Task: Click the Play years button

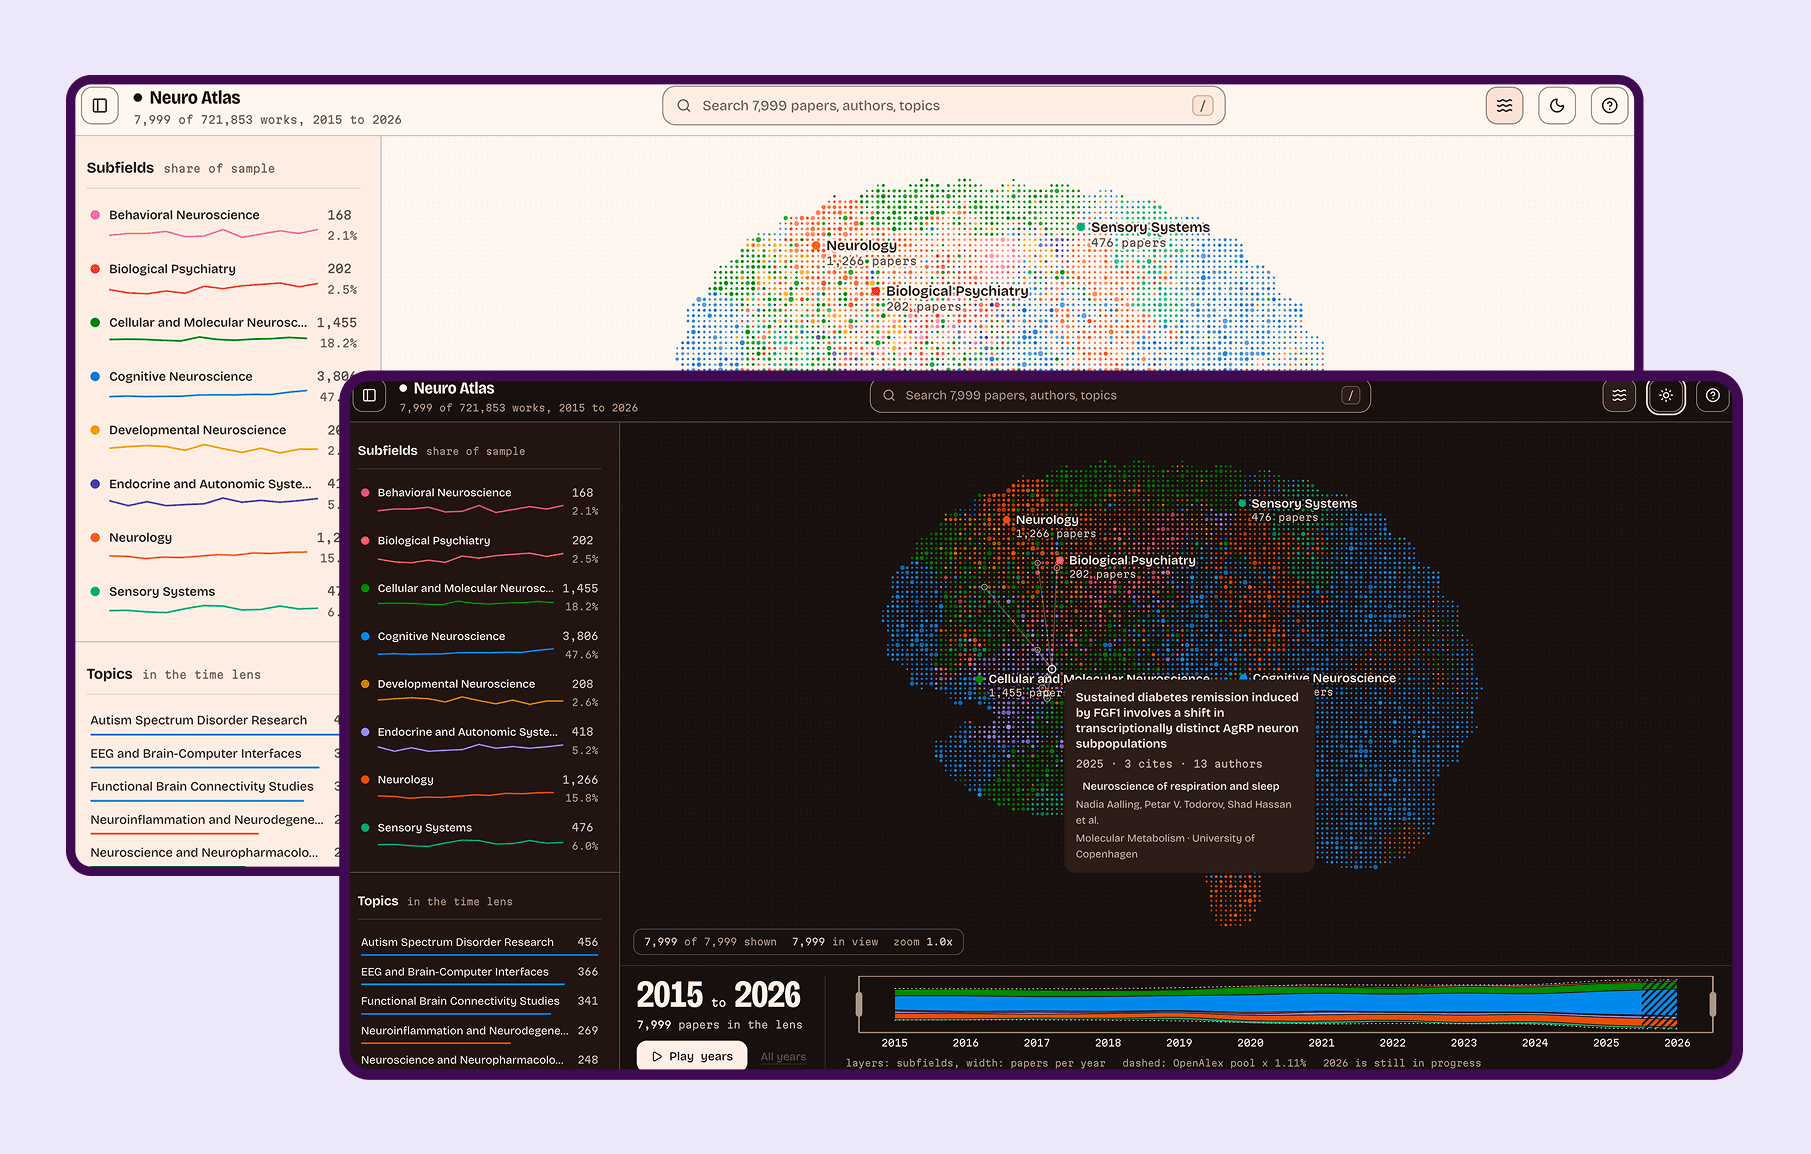Action: (x=692, y=1056)
